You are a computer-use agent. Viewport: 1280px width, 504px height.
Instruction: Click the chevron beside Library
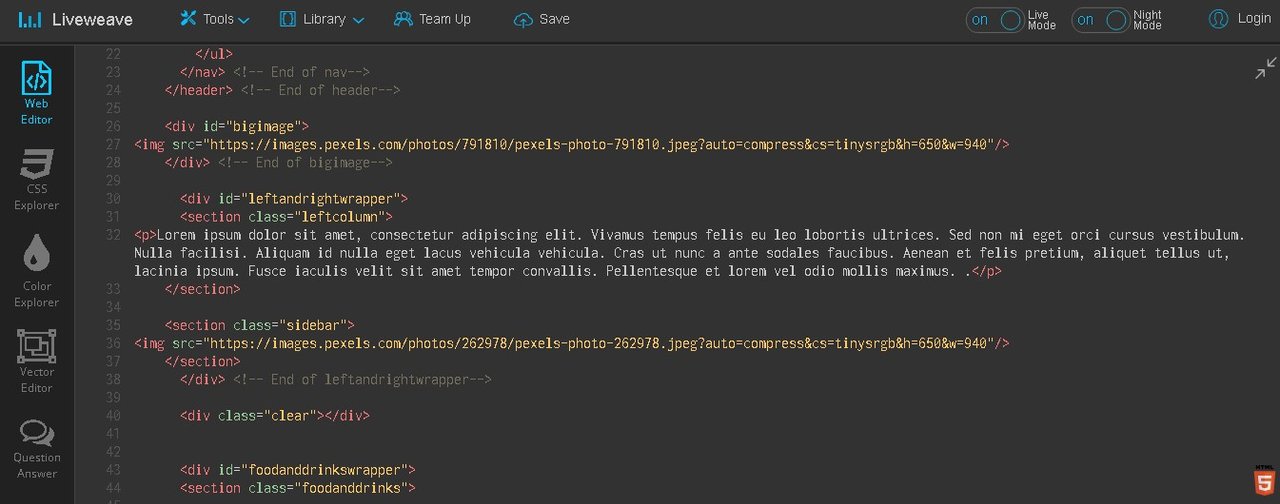tap(358, 20)
